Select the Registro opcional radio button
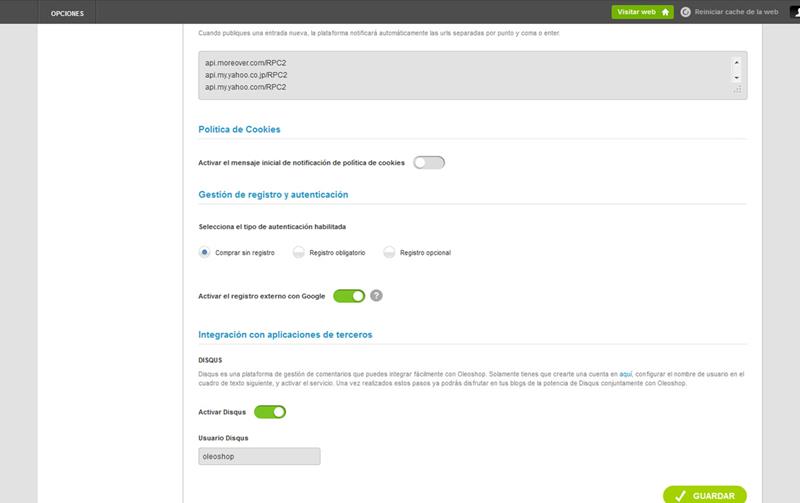This screenshot has height=503, width=800. tap(389, 253)
